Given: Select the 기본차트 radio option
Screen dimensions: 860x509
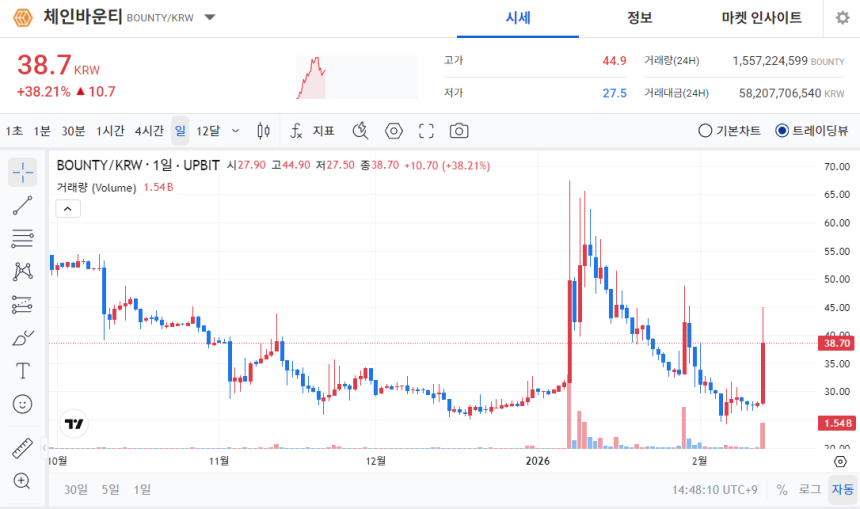Looking at the screenshot, I should pos(729,131).
